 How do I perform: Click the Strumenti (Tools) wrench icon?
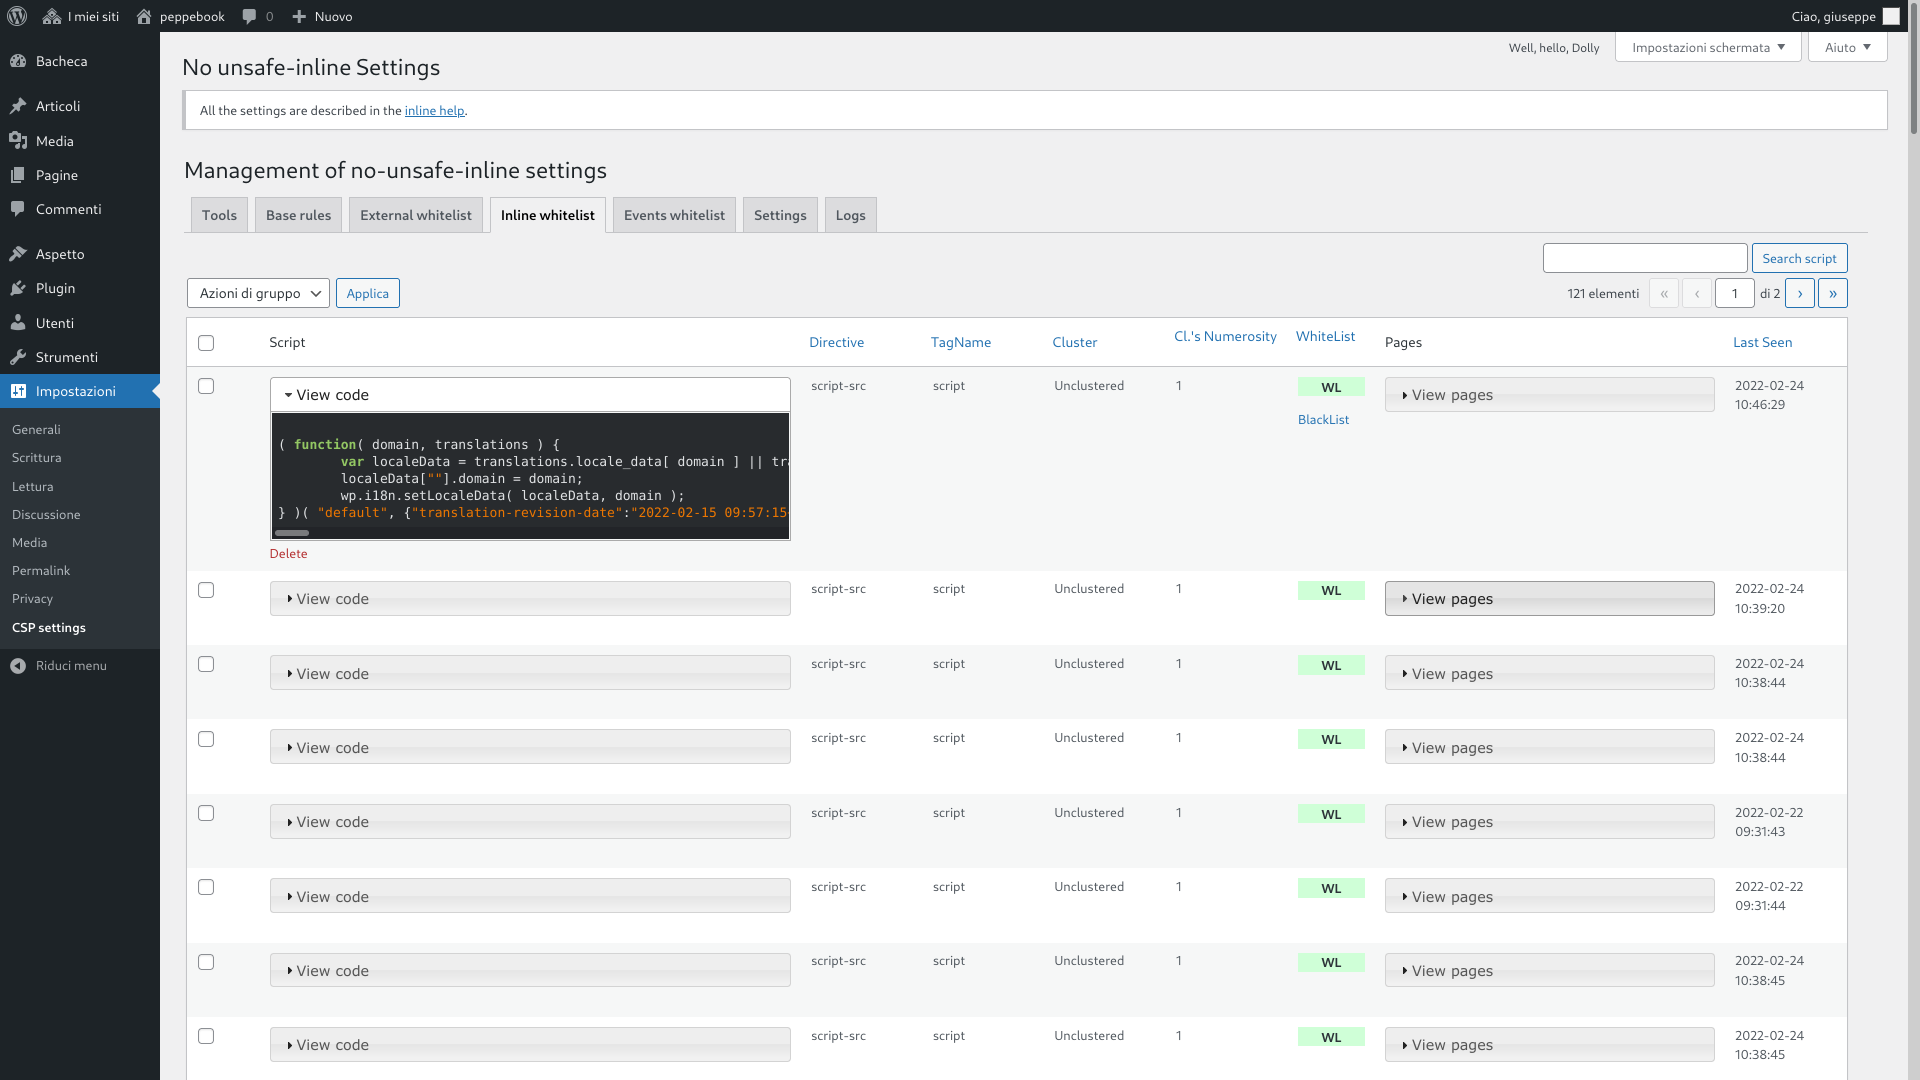click(18, 356)
